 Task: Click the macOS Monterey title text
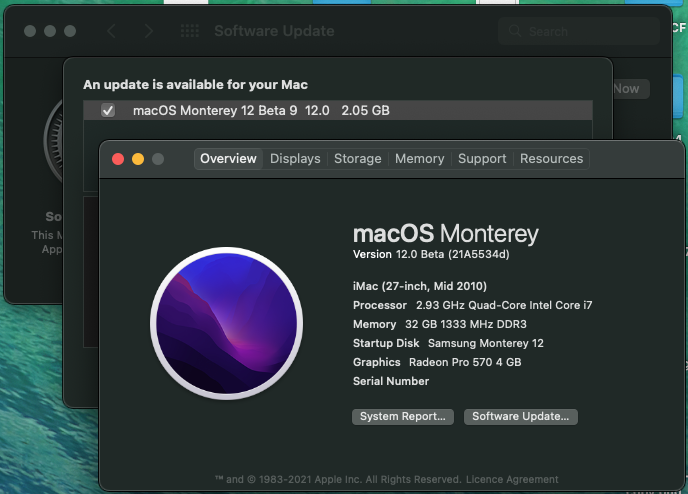click(445, 234)
